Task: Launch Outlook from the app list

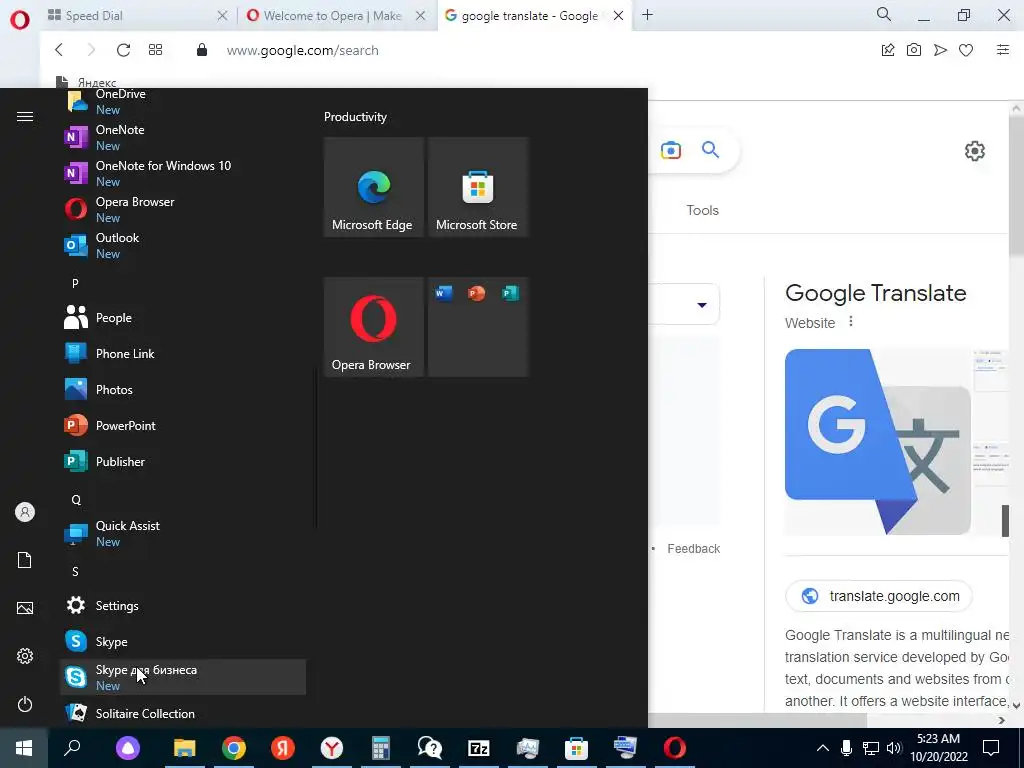Action: pos(183,246)
